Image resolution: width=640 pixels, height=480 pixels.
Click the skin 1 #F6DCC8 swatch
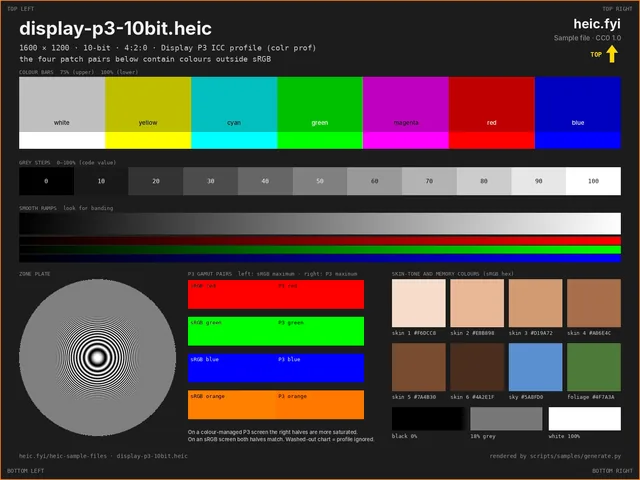(x=419, y=303)
